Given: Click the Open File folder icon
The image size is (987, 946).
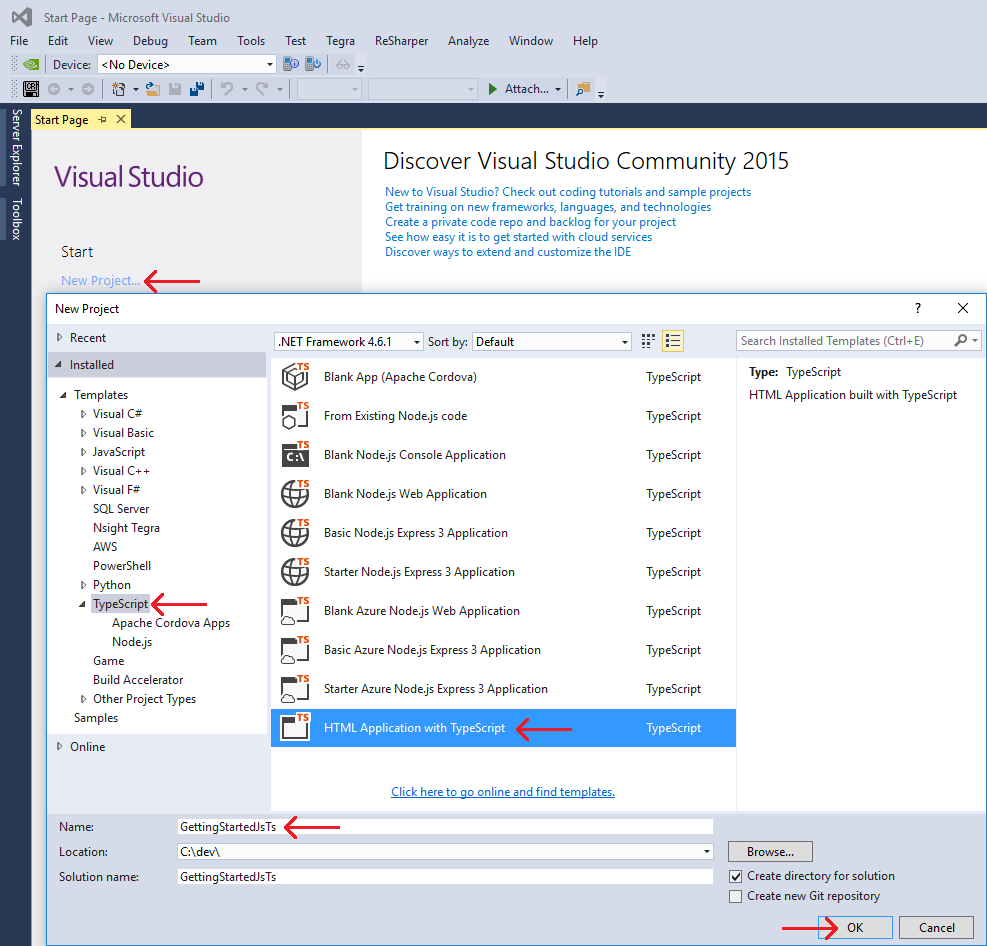Looking at the screenshot, I should 153,89.
